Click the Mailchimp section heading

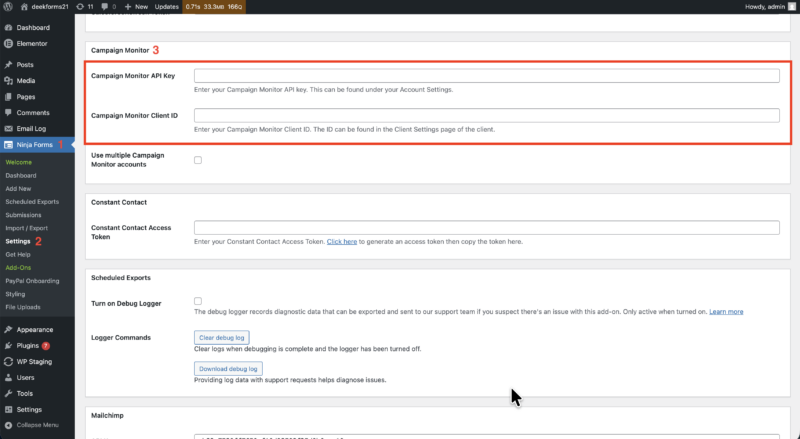click(107, 416)
